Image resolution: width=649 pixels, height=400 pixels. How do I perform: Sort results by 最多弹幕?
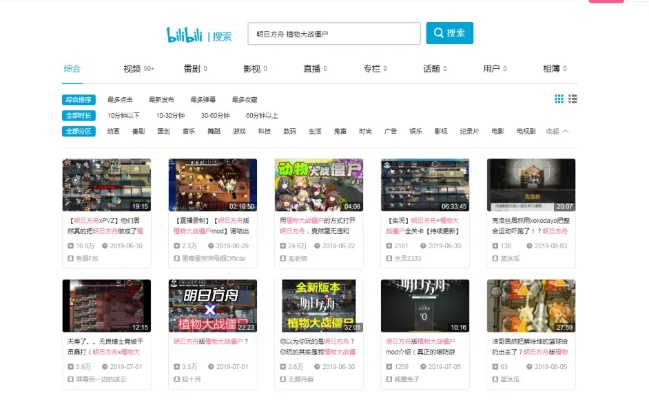[x=203, y=100]
